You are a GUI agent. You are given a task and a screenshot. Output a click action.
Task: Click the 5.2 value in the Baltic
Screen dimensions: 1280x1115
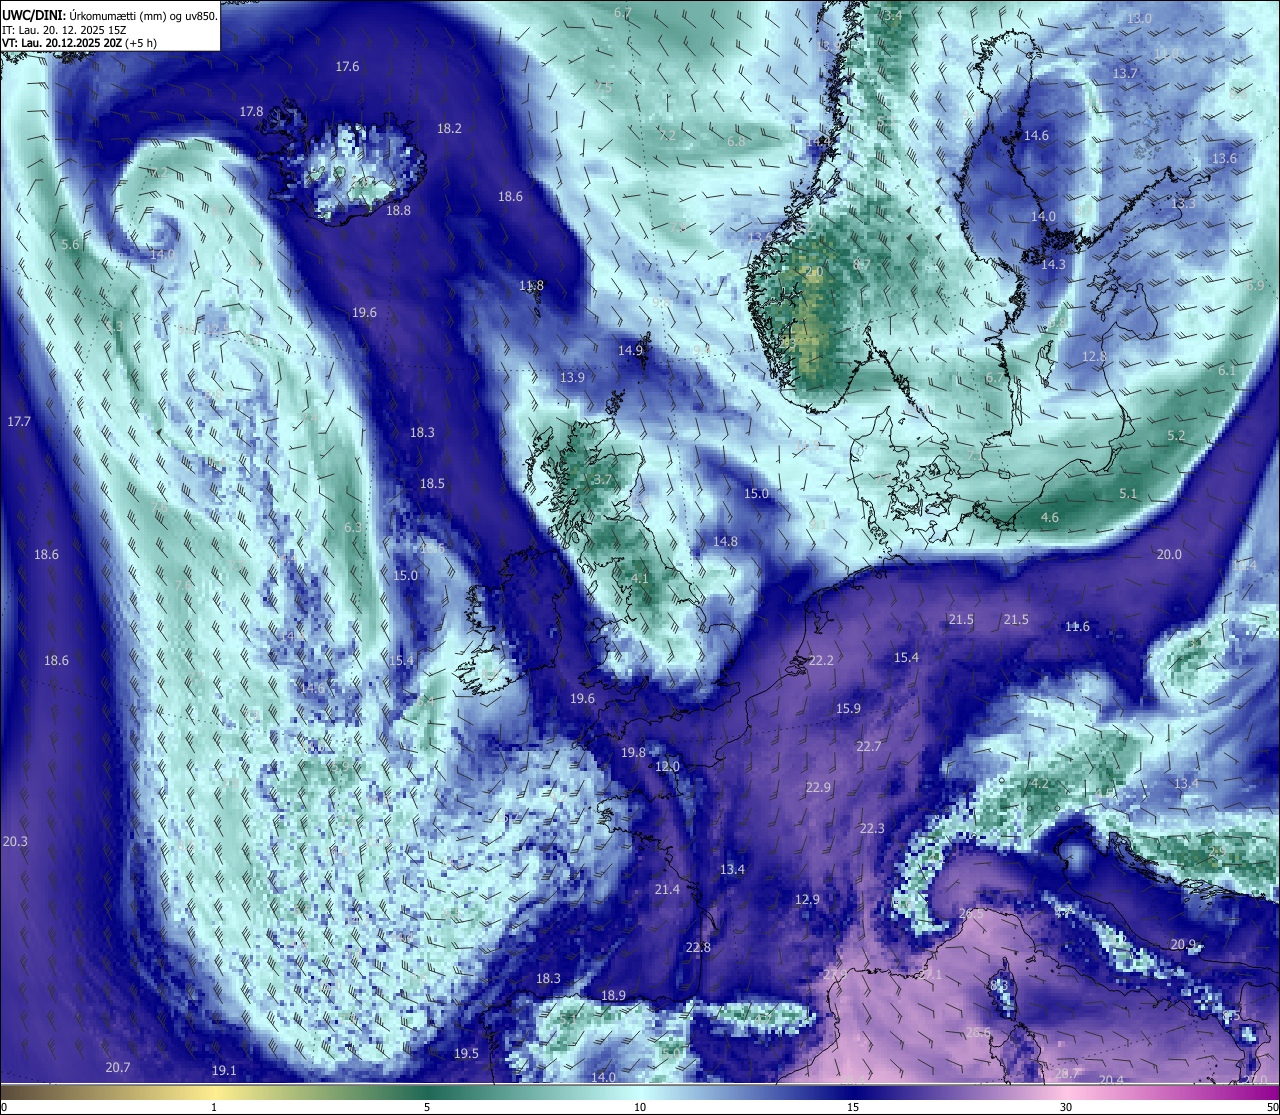point(1176,436)
